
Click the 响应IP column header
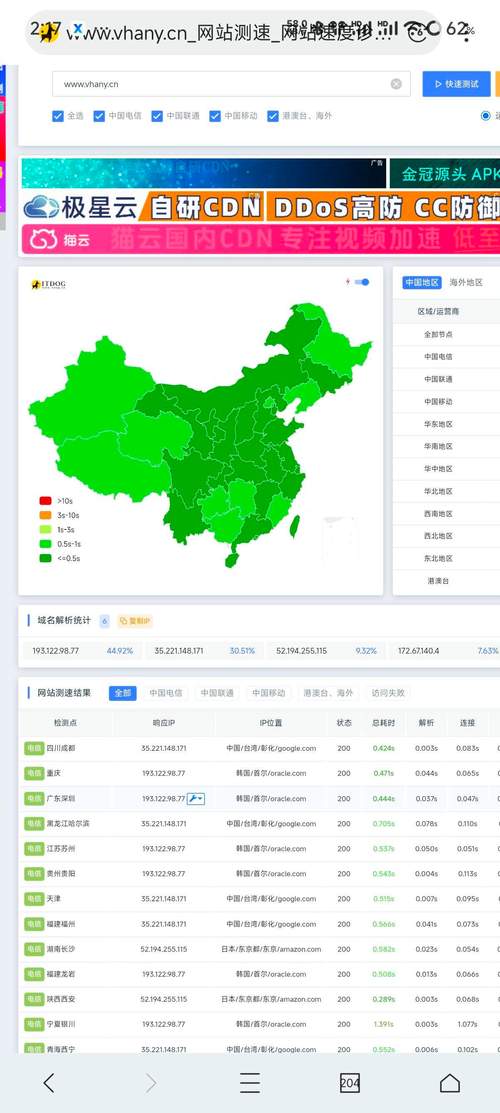click(x=163, y=723)
